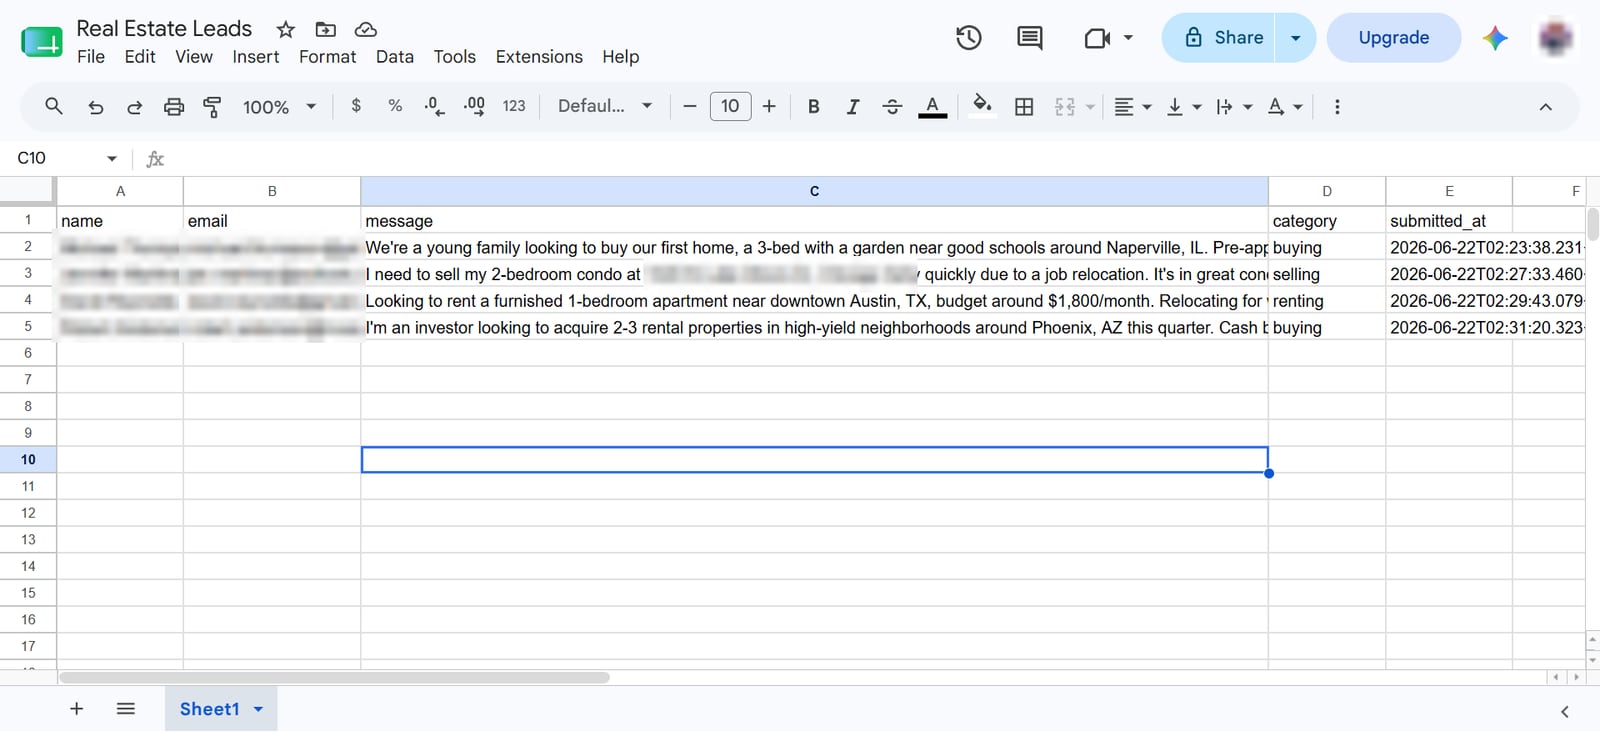This screenshot has height=732, width=1600.
Task: Open the File menu
Action: coord(91,57)
